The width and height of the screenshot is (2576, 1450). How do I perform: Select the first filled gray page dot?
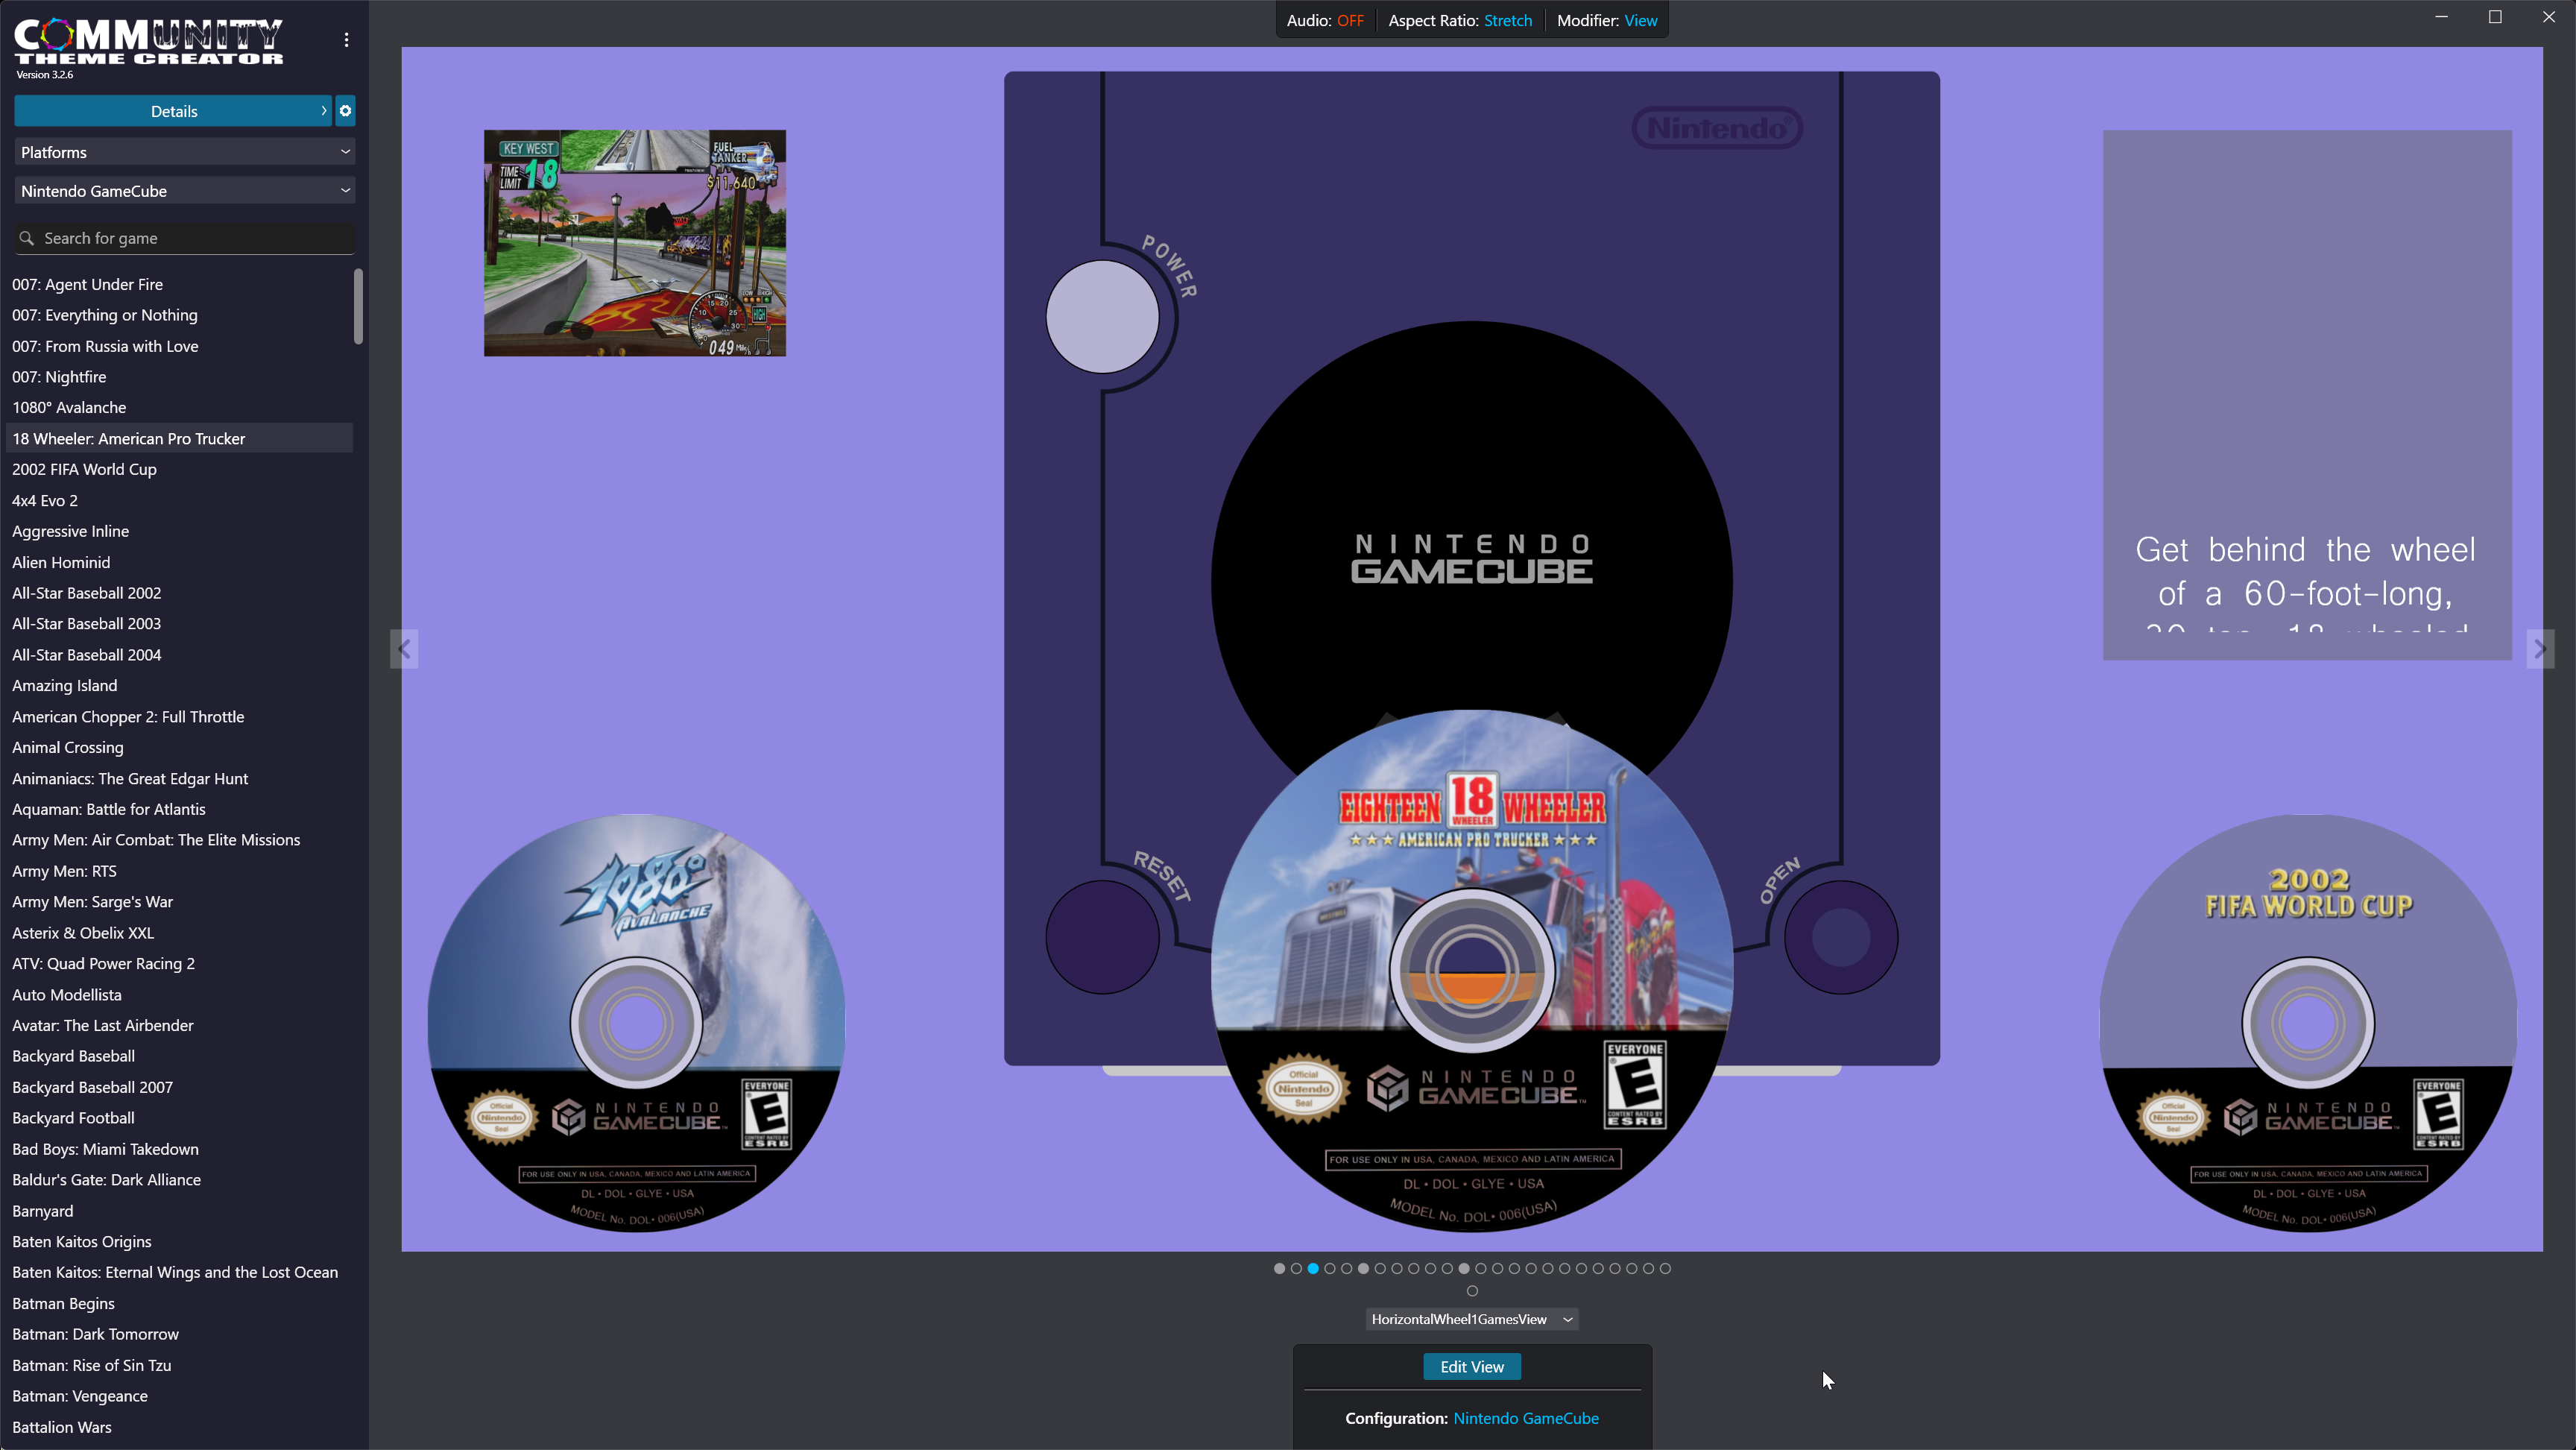(x=1279, y=1268)
